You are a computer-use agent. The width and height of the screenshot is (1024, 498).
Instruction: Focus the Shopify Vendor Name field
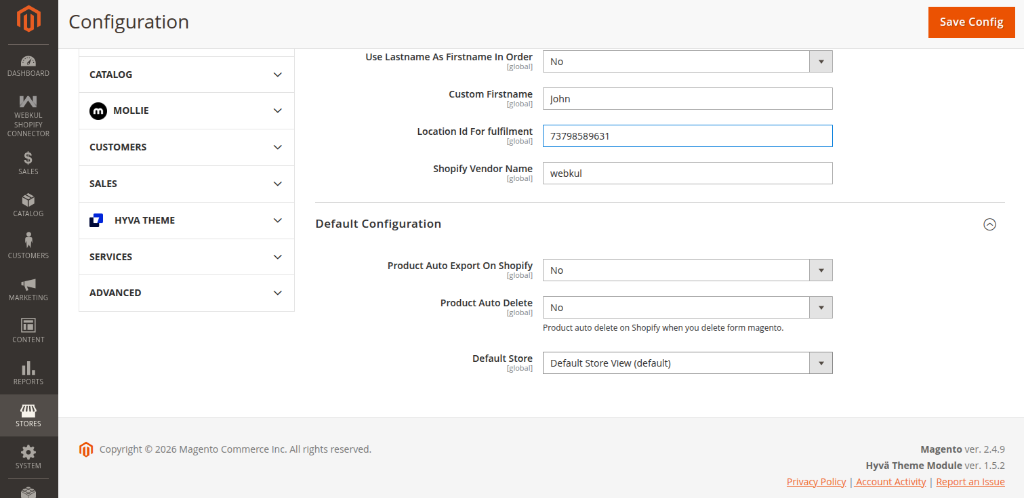click(688, 173)
